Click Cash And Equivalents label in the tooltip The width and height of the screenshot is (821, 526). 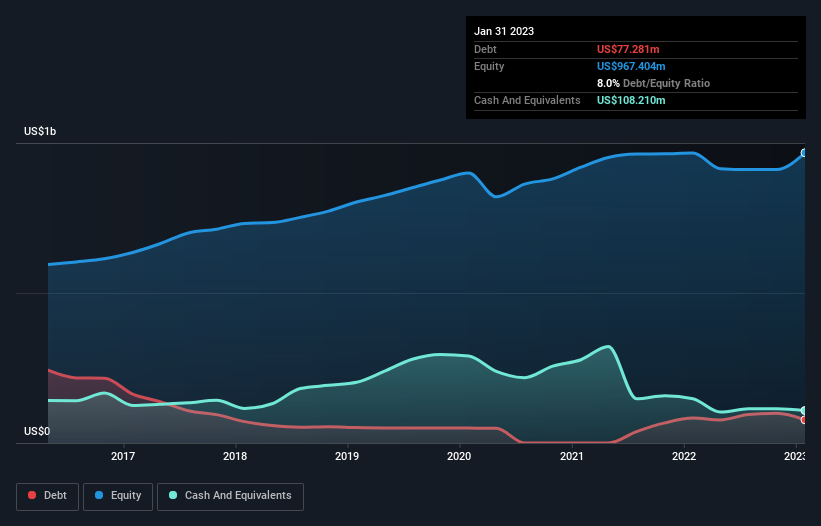[x=527, y=100]
